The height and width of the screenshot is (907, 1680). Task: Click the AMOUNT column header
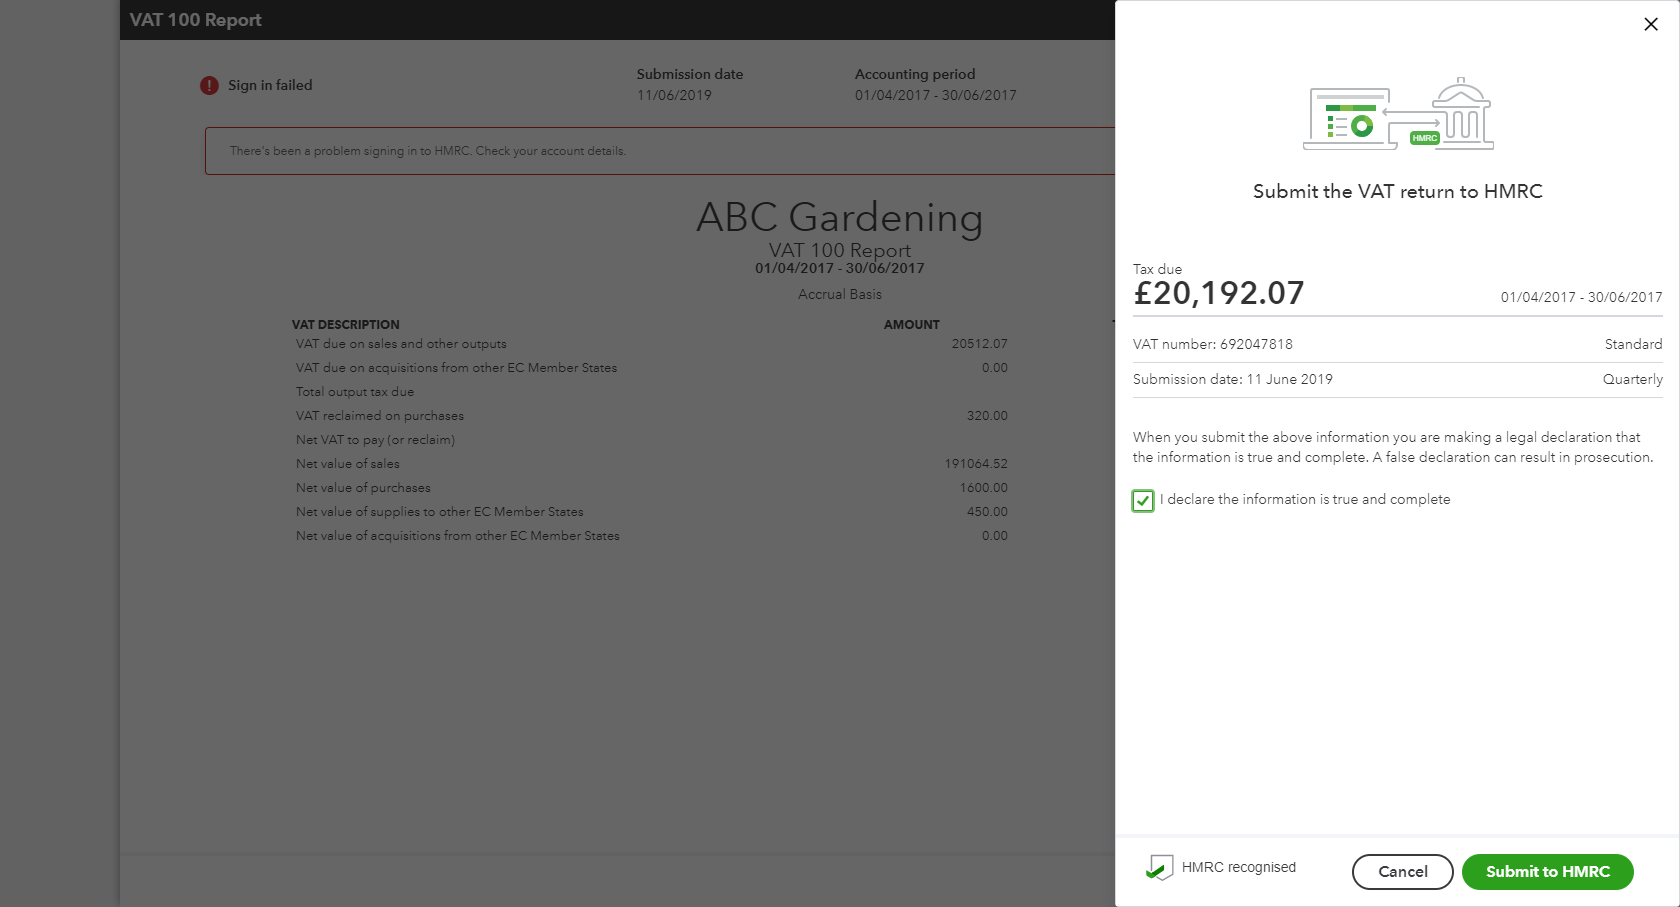(911, 325)
